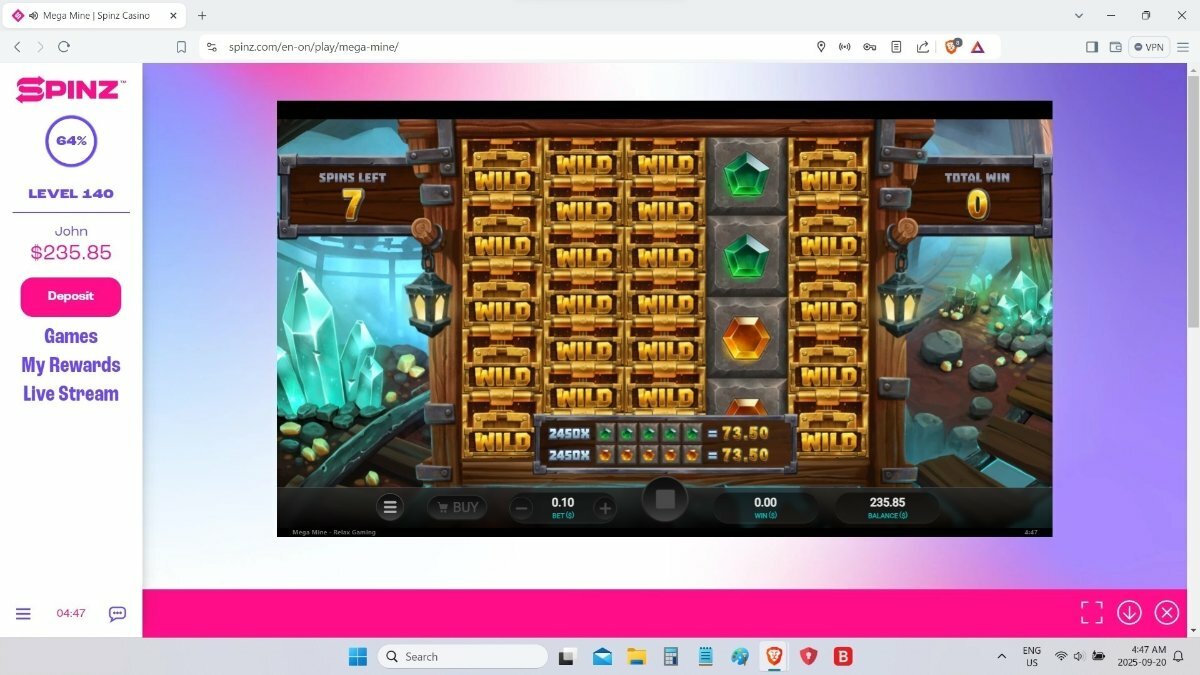Go to Games section
This screenshot has height=675, width=1200.
coord(71,336)
